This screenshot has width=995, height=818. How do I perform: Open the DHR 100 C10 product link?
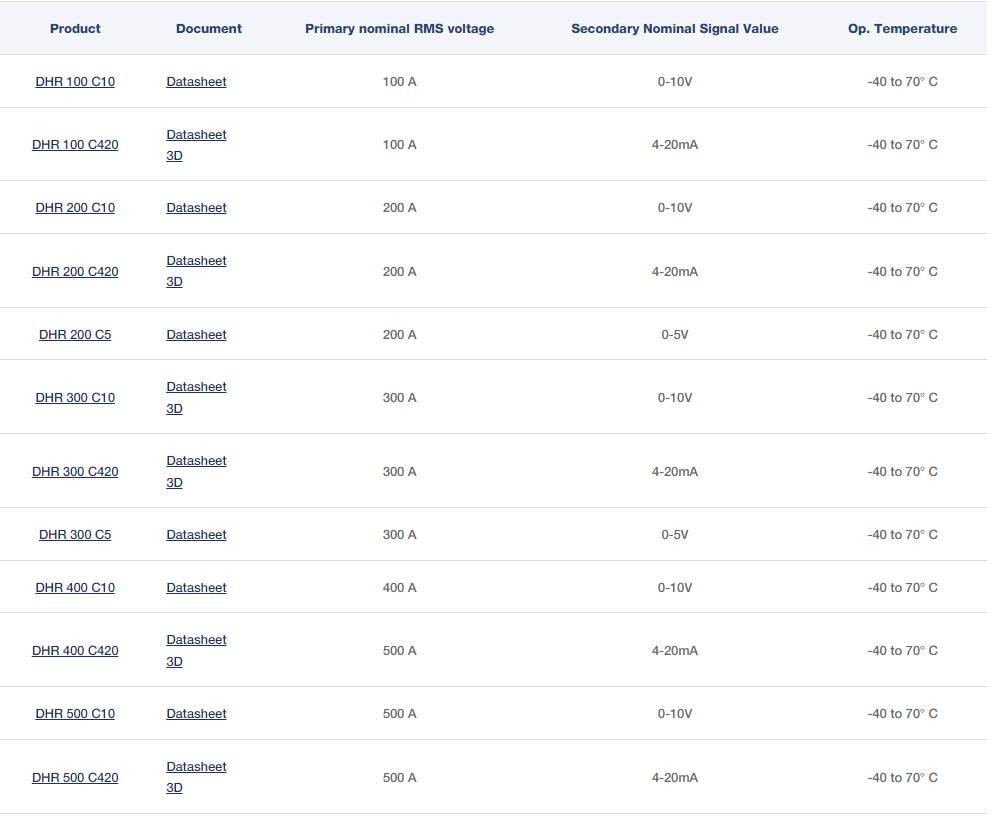(75, 82)
